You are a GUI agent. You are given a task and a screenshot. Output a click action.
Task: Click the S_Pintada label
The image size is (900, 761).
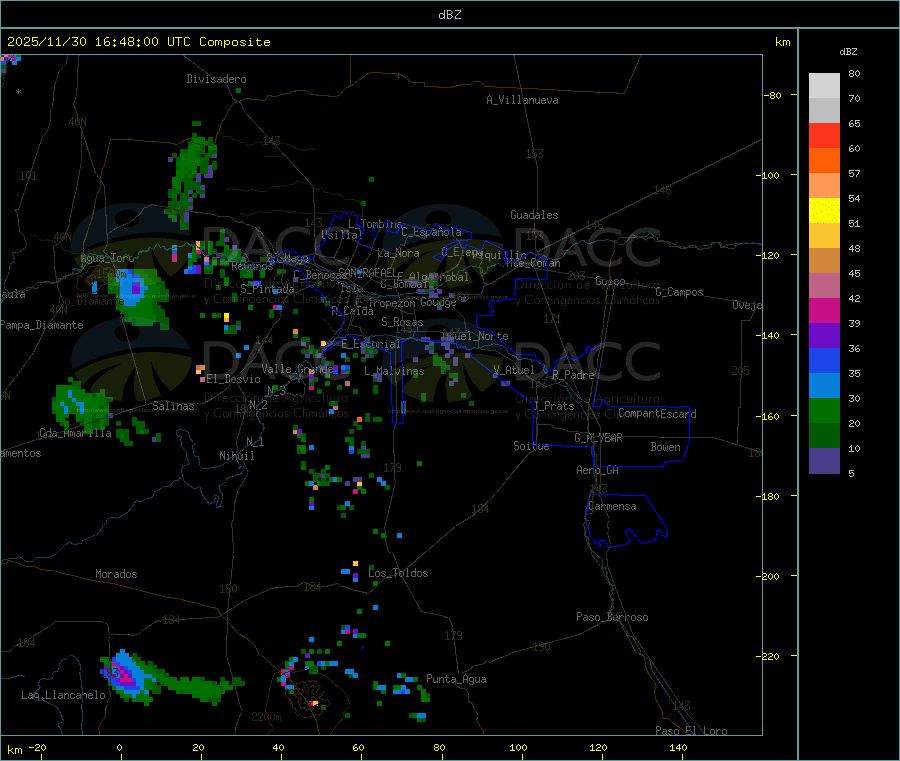click(267, 289)
